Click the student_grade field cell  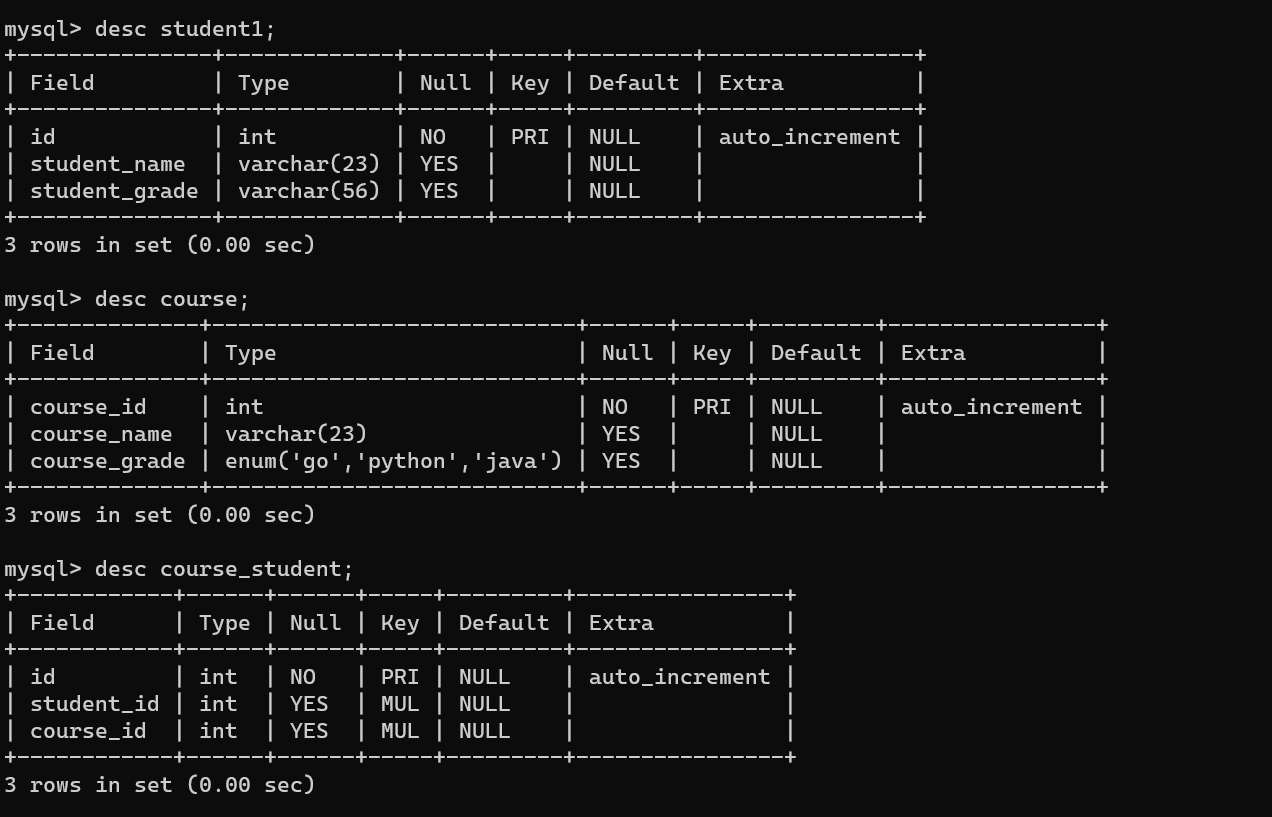click(x=114, y=191)
